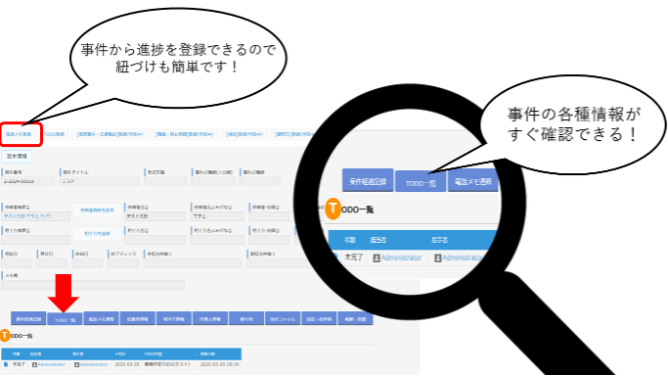Image resolution: width=668 pixels, height=376 pixels.
Task: Click the 事件タイトル field containing テスト
Action: pos(100,181)
